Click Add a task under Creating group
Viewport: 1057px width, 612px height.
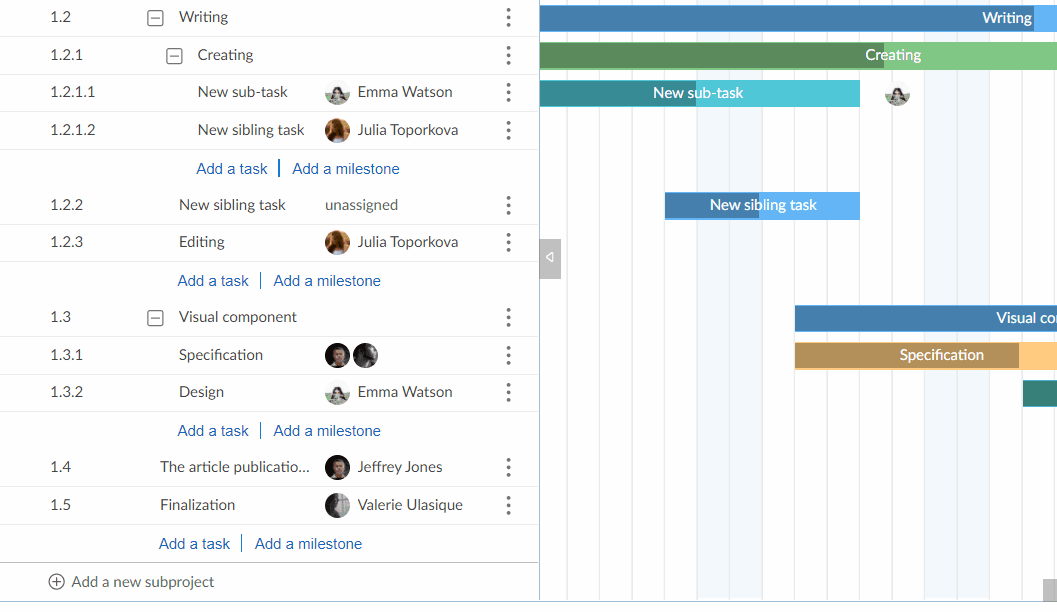tap(232, 169)
